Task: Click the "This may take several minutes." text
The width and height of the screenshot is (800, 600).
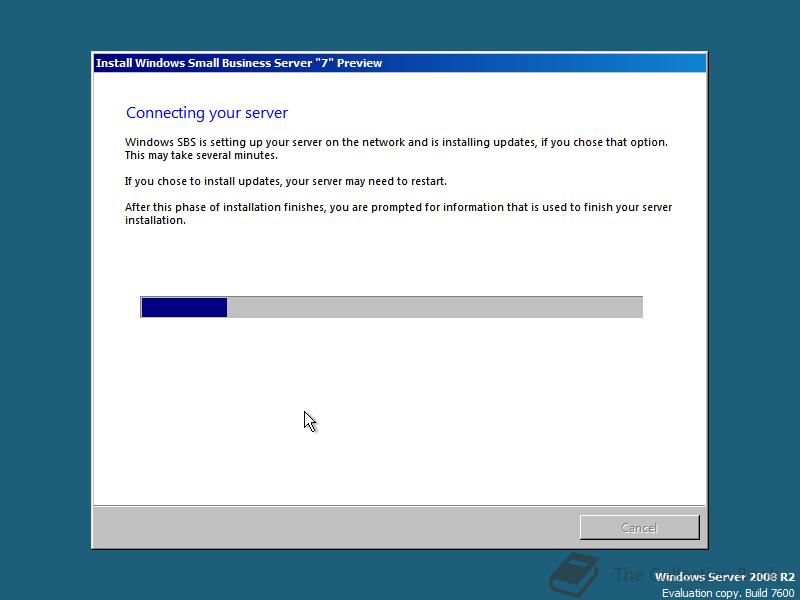Action: pyautogui.click(x=201, y=155)
